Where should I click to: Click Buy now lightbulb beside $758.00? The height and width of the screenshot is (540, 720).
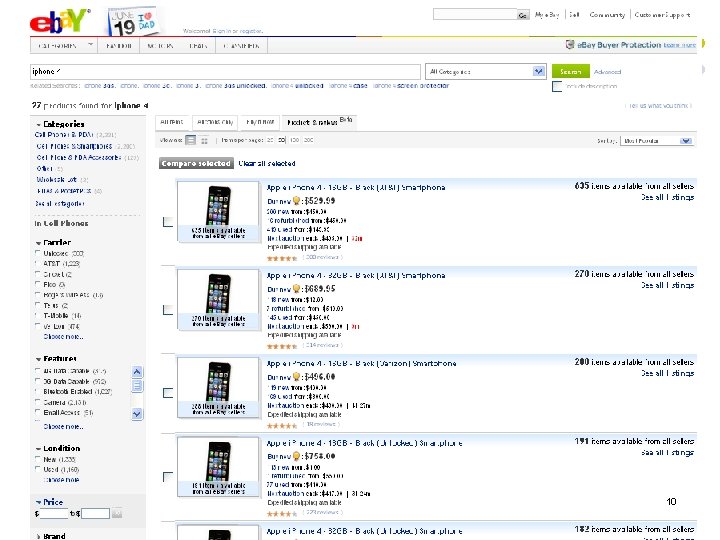tap(297, 456)
